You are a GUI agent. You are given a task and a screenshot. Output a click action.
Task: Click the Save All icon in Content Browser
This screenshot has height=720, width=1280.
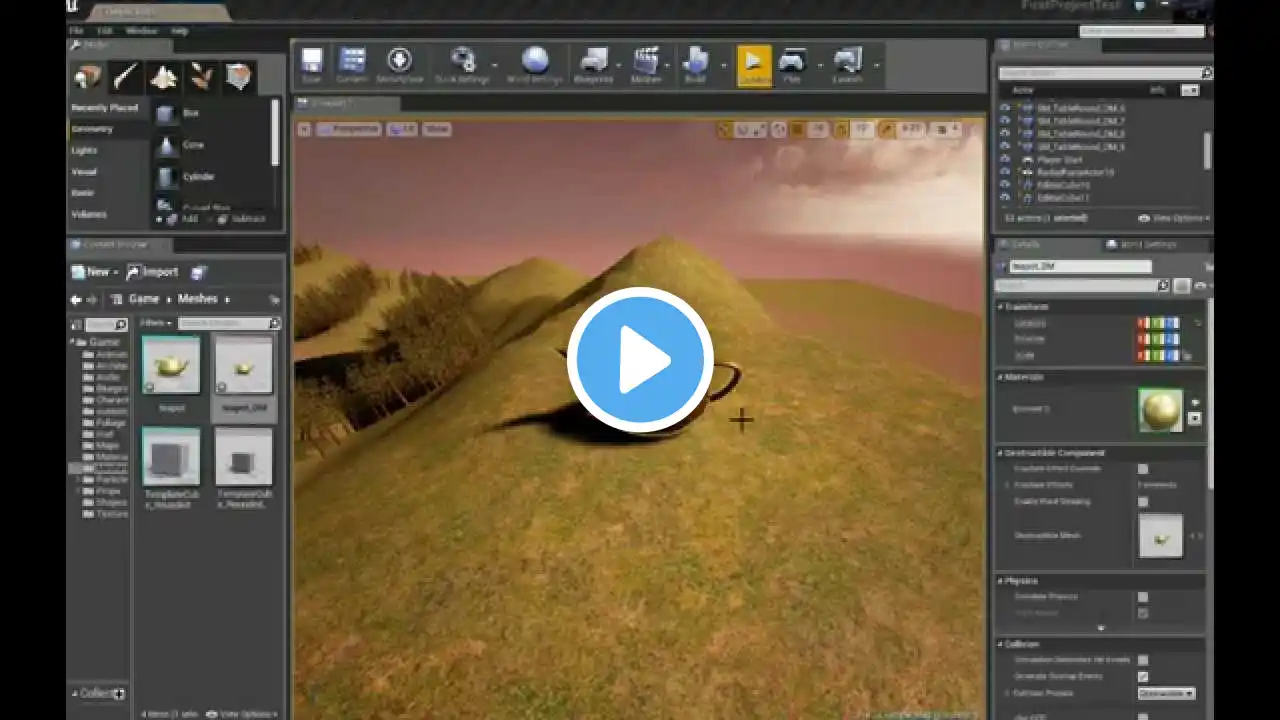point(198,272)
